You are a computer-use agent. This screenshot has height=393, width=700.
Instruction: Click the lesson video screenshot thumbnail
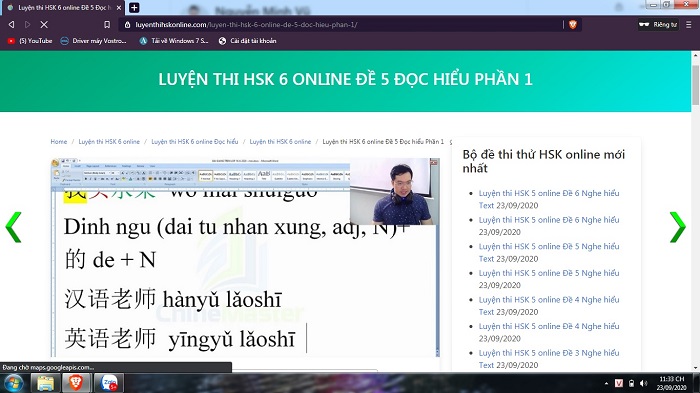tap(245, 257)
